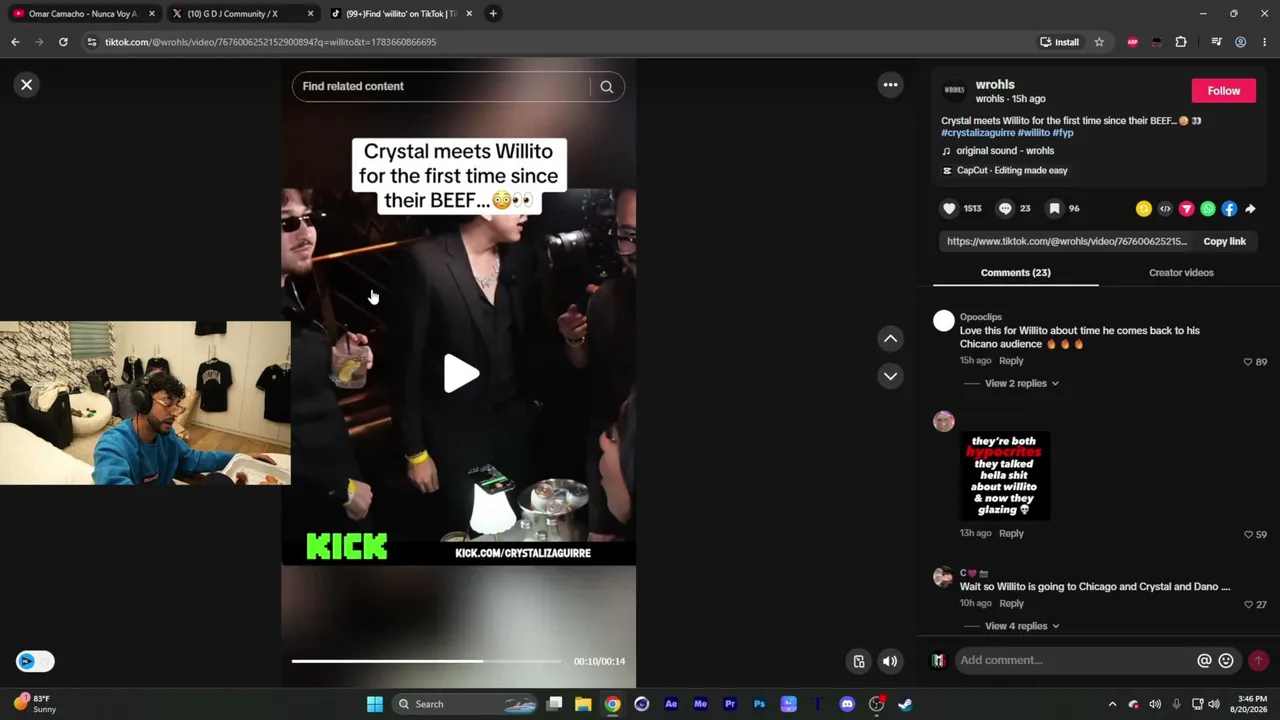Image resolution: width=1280 pixels, height=720 pixels.
Task: Like the Opooclips comment
Action: tap(1248, 362)
